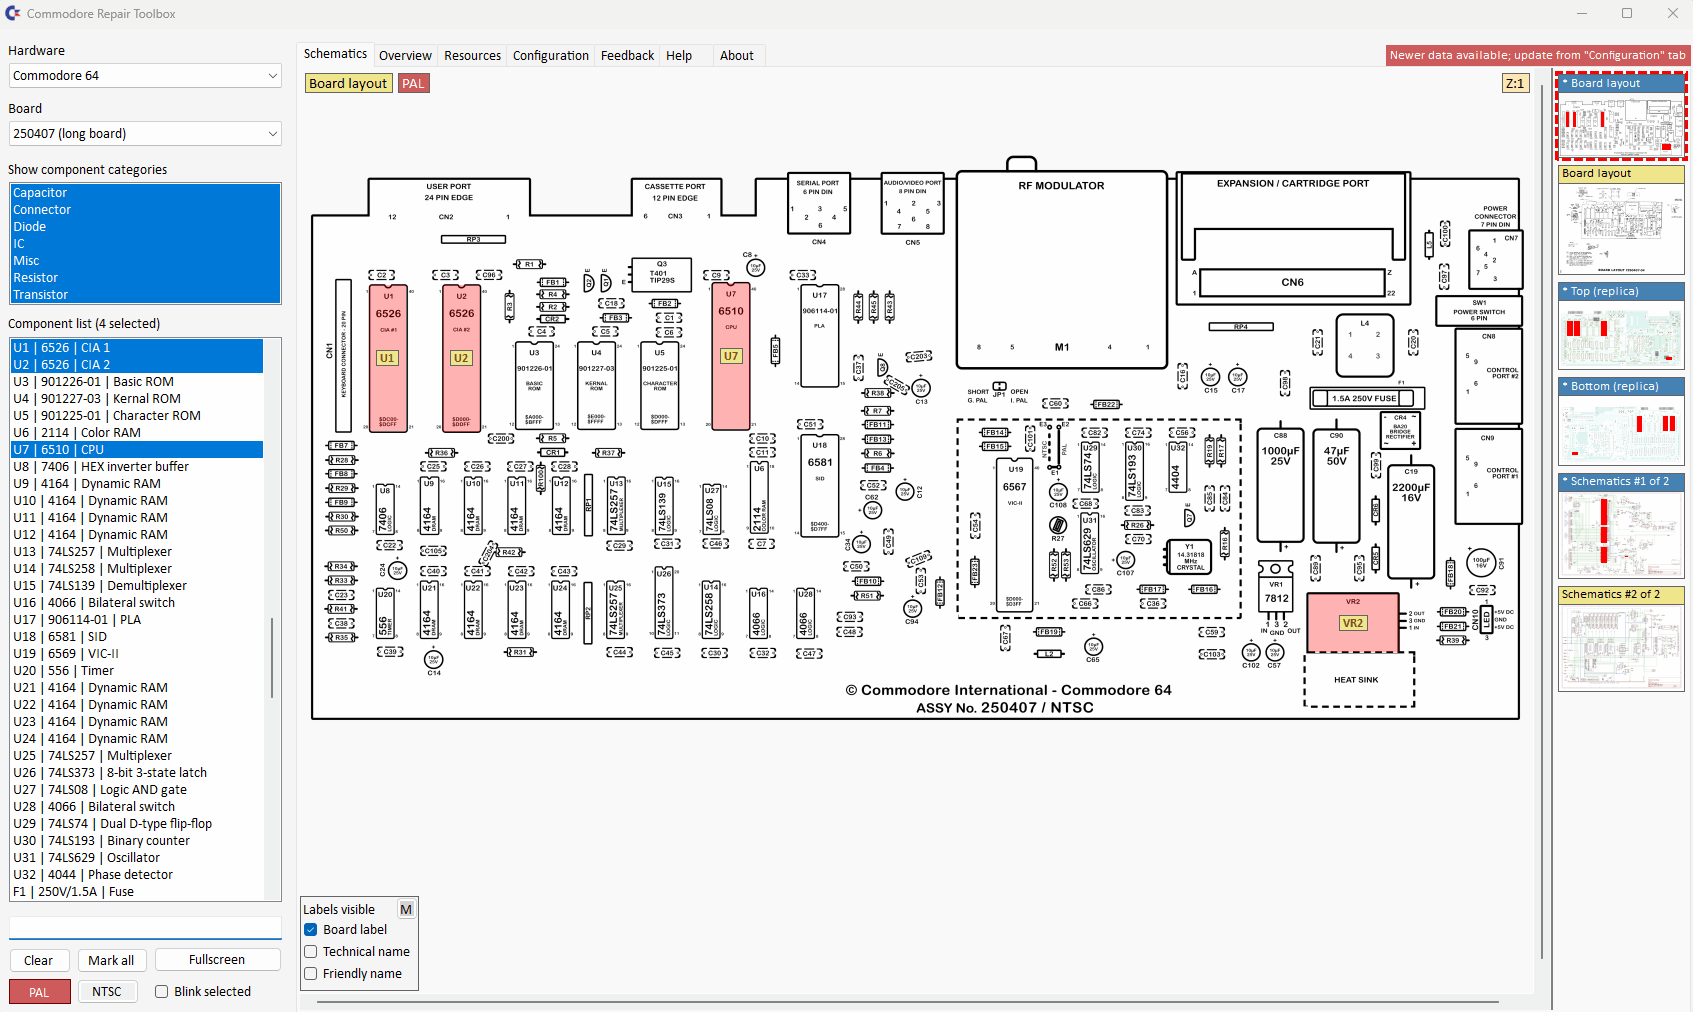This screenshot has width=1693, height=1012.
Task: Switch to the Configuration tab
Action: point(550,56)
